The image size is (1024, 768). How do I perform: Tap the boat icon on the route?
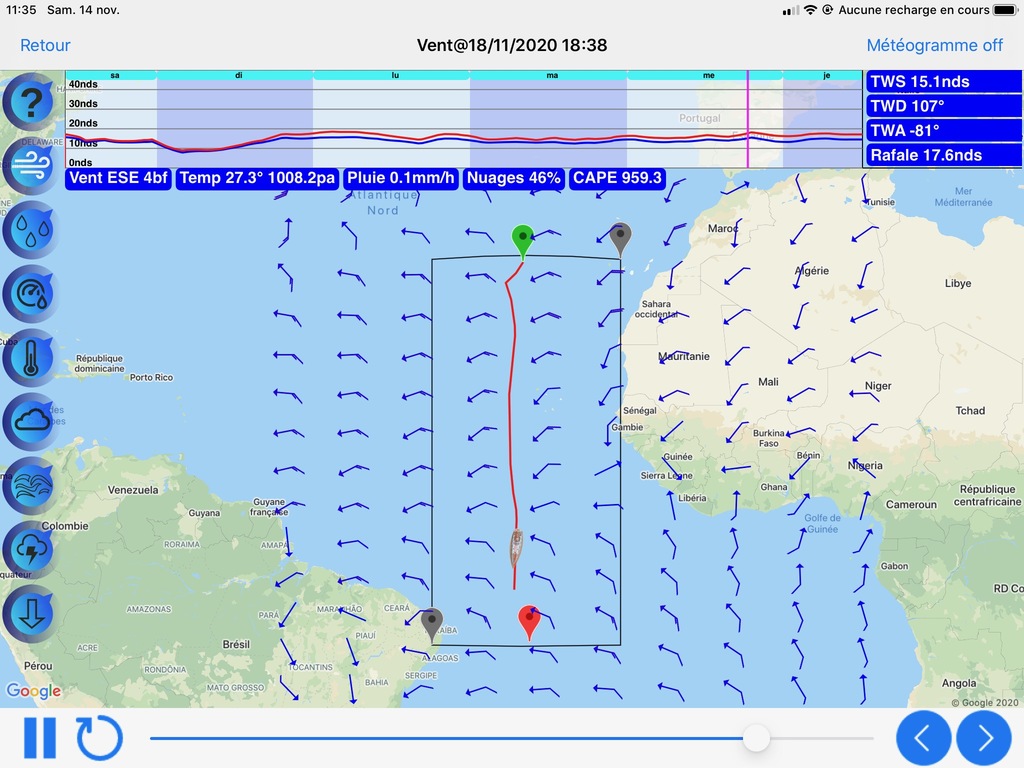point(516,547)
